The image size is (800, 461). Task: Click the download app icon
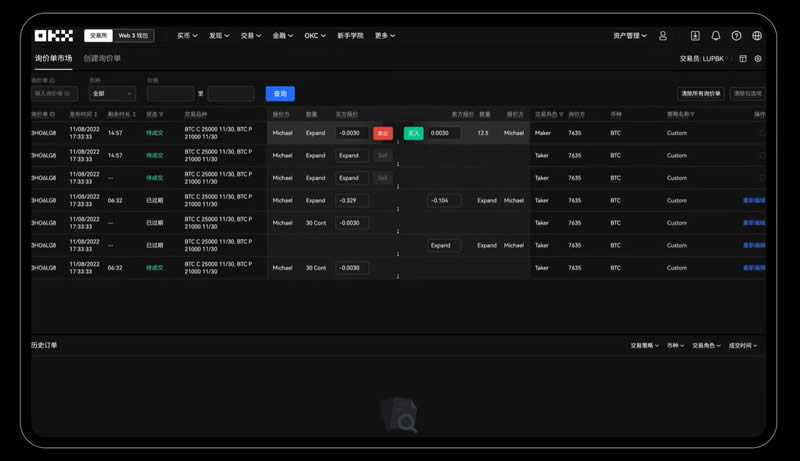click(695, 36)
